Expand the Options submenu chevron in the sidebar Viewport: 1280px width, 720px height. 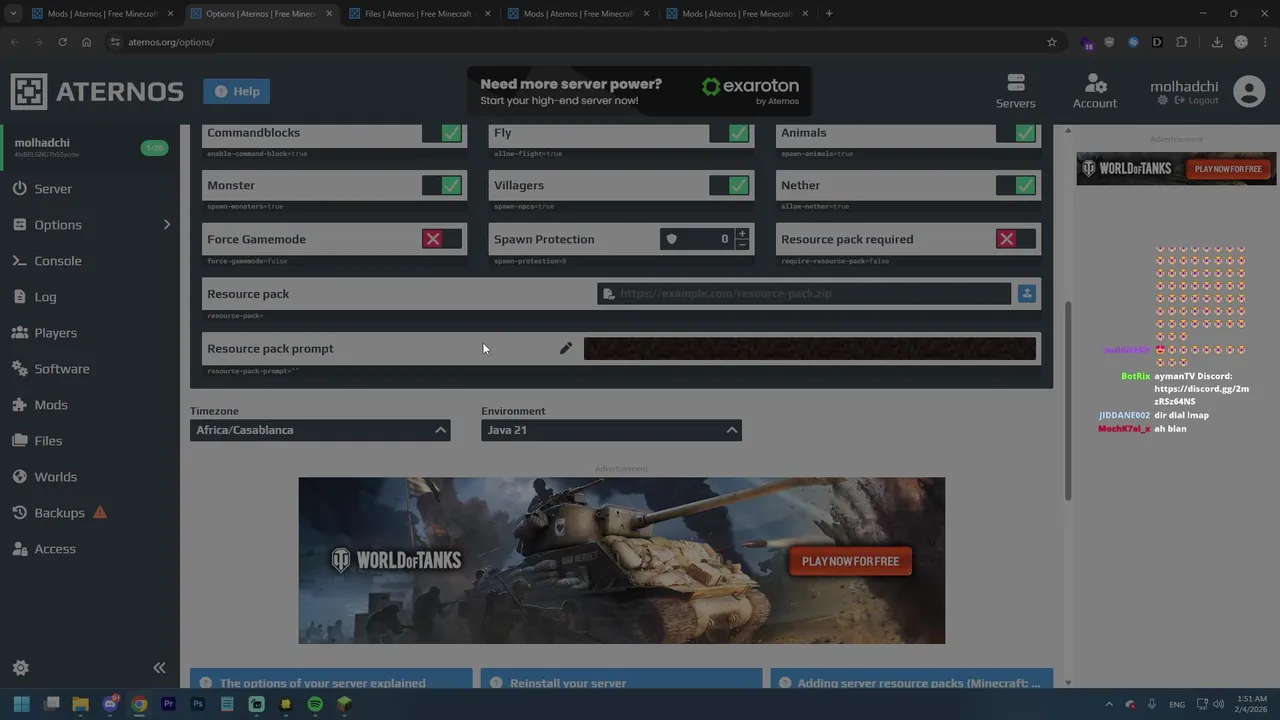167,225
